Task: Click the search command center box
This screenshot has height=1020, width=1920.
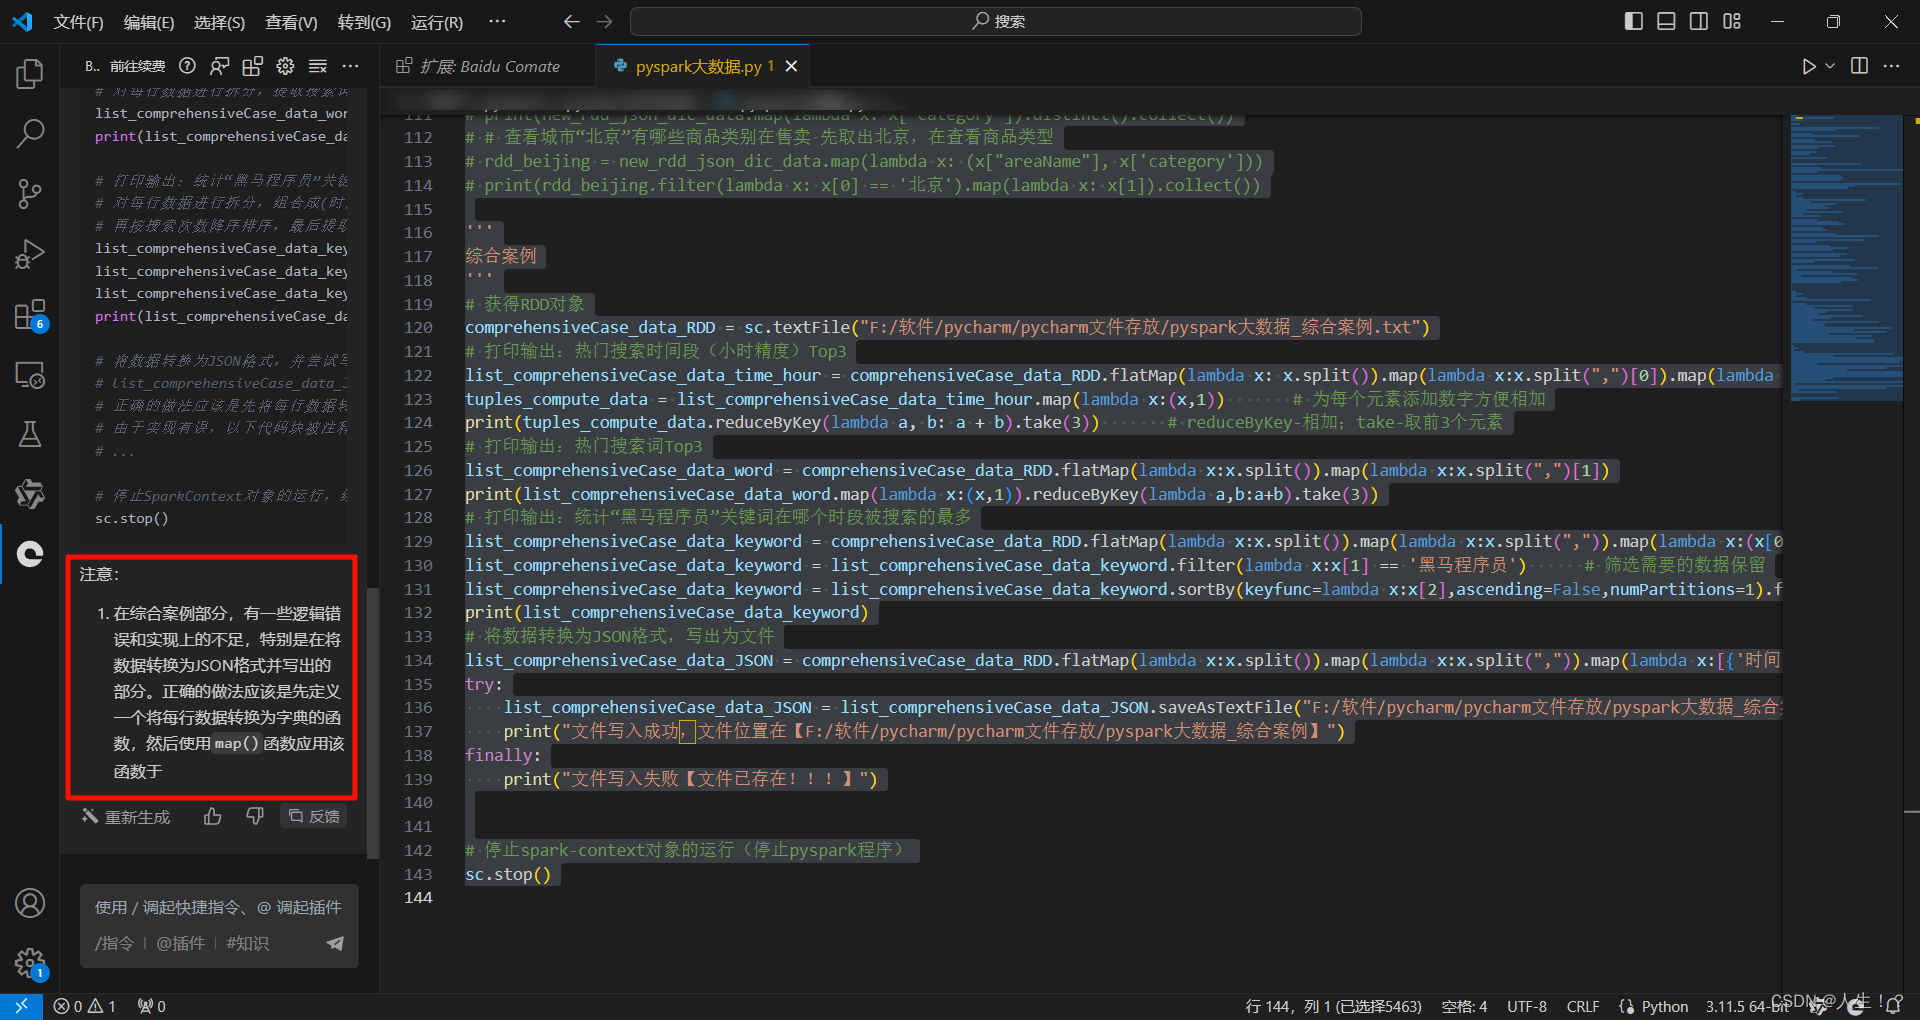Action: click(996, 21)
